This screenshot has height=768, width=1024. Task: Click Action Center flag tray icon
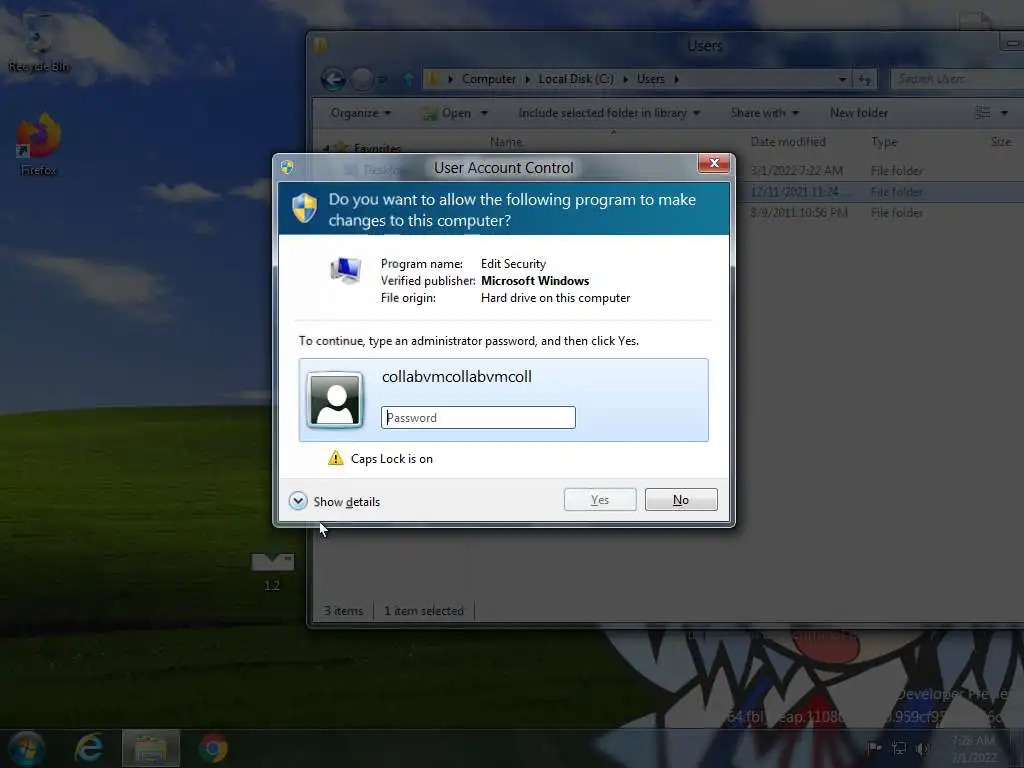874,748
